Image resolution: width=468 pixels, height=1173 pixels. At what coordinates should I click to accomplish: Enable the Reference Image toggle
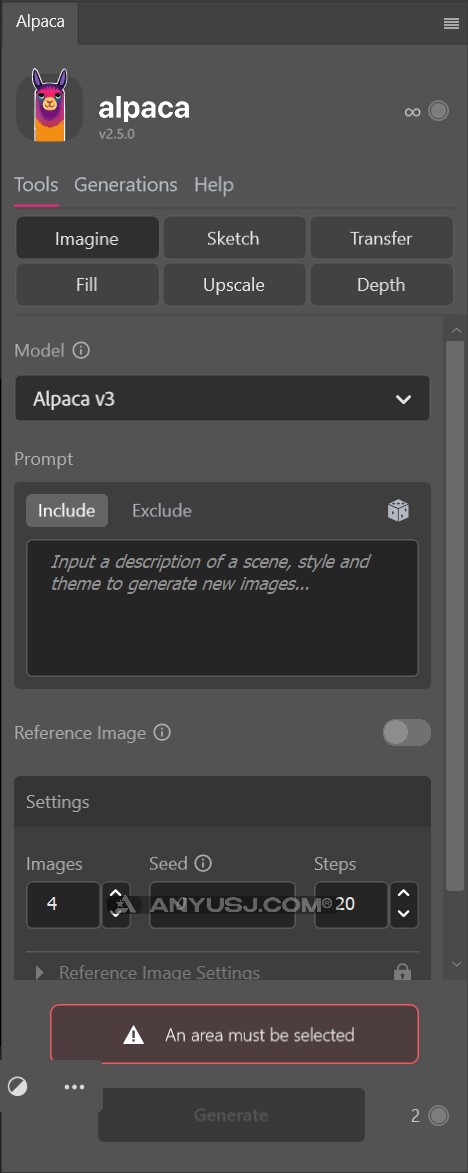coord(407,732)
